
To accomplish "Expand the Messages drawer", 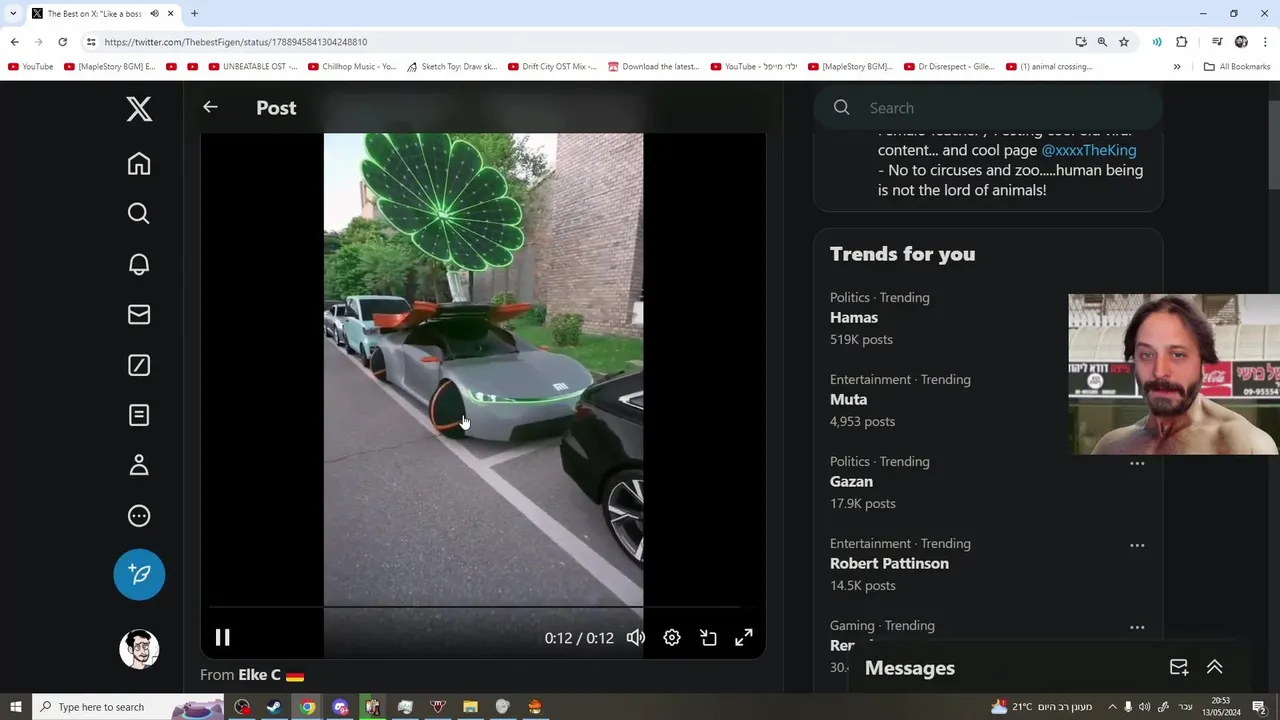I will [1215, 667].
